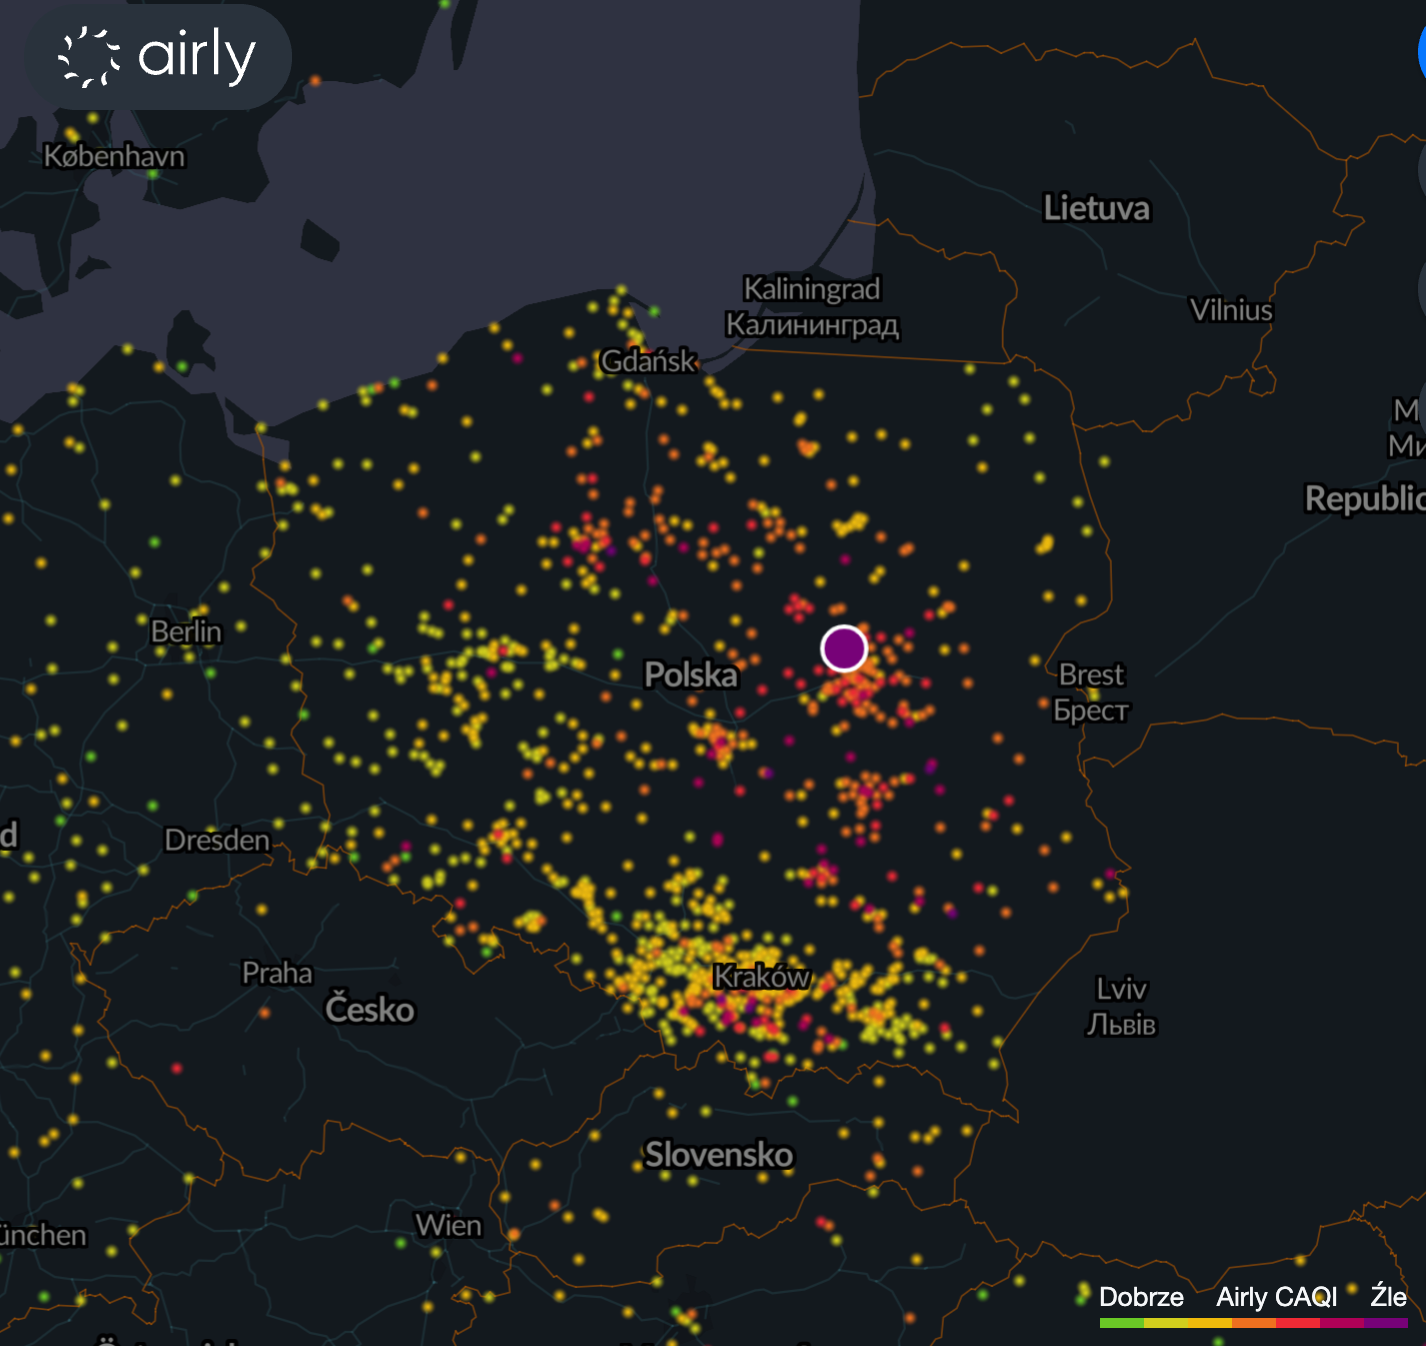Screen dimensions: 1426x1346
Task: Select the red segment of the CAQI scale
Action: click(1298, 1323)
